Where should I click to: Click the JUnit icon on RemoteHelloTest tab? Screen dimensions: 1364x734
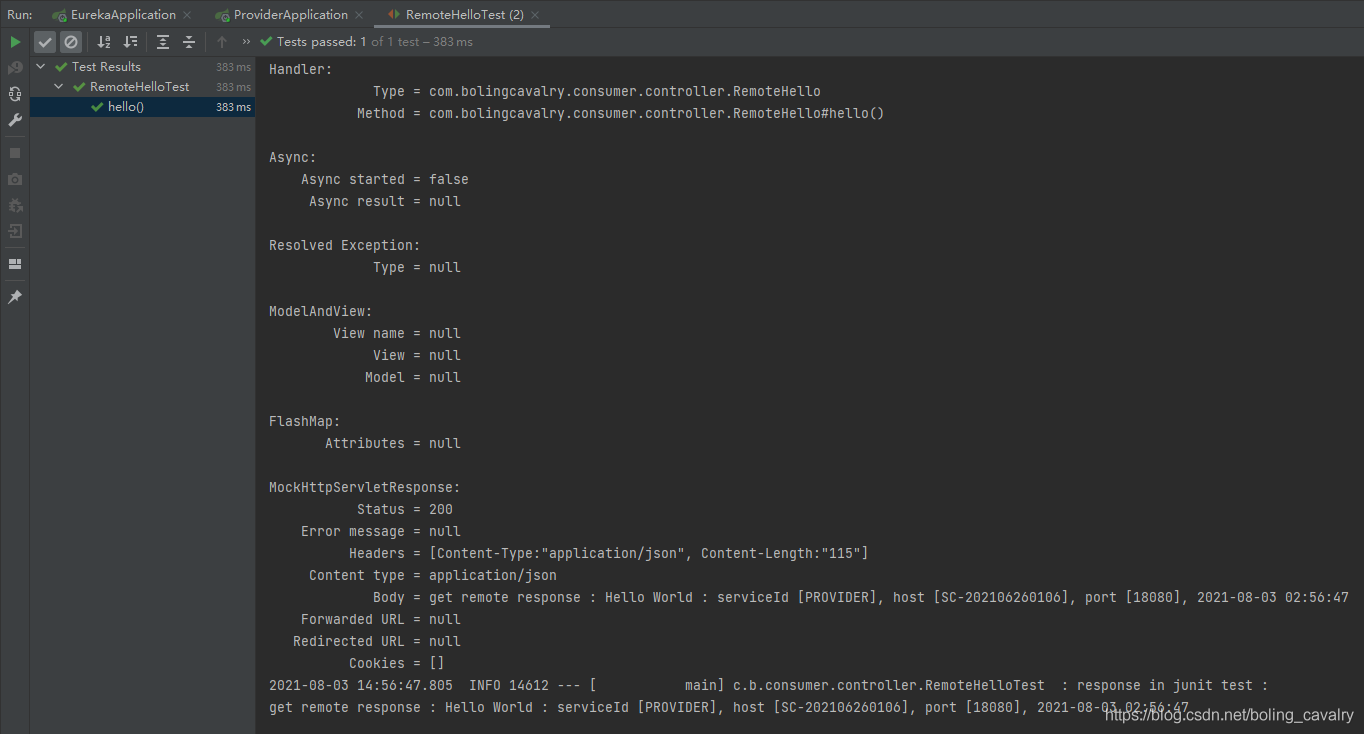pos(394,15)
